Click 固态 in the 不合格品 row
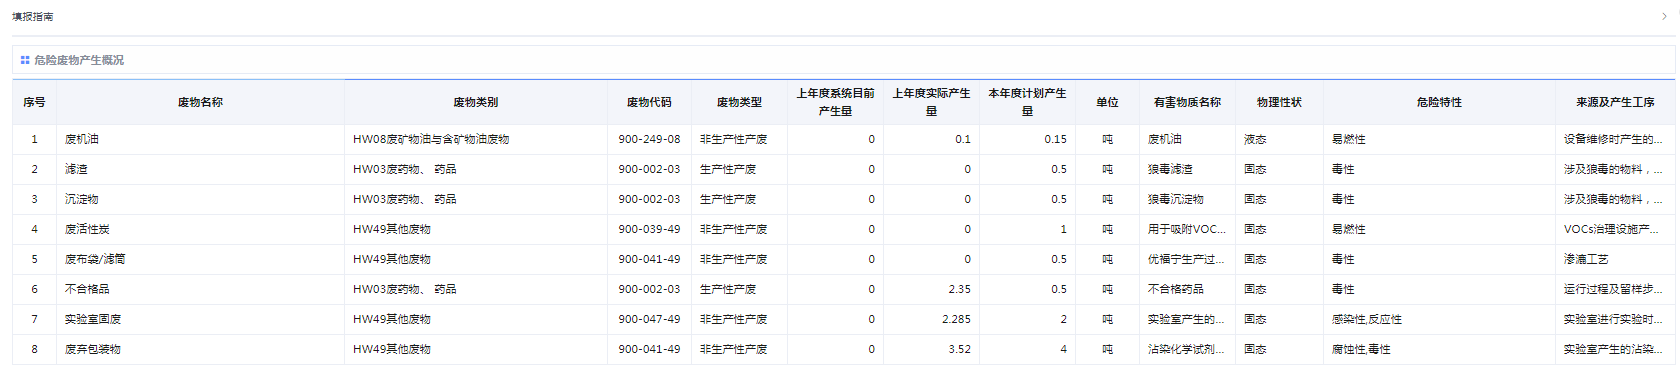1680x366 pixels. click(1255, 289)
